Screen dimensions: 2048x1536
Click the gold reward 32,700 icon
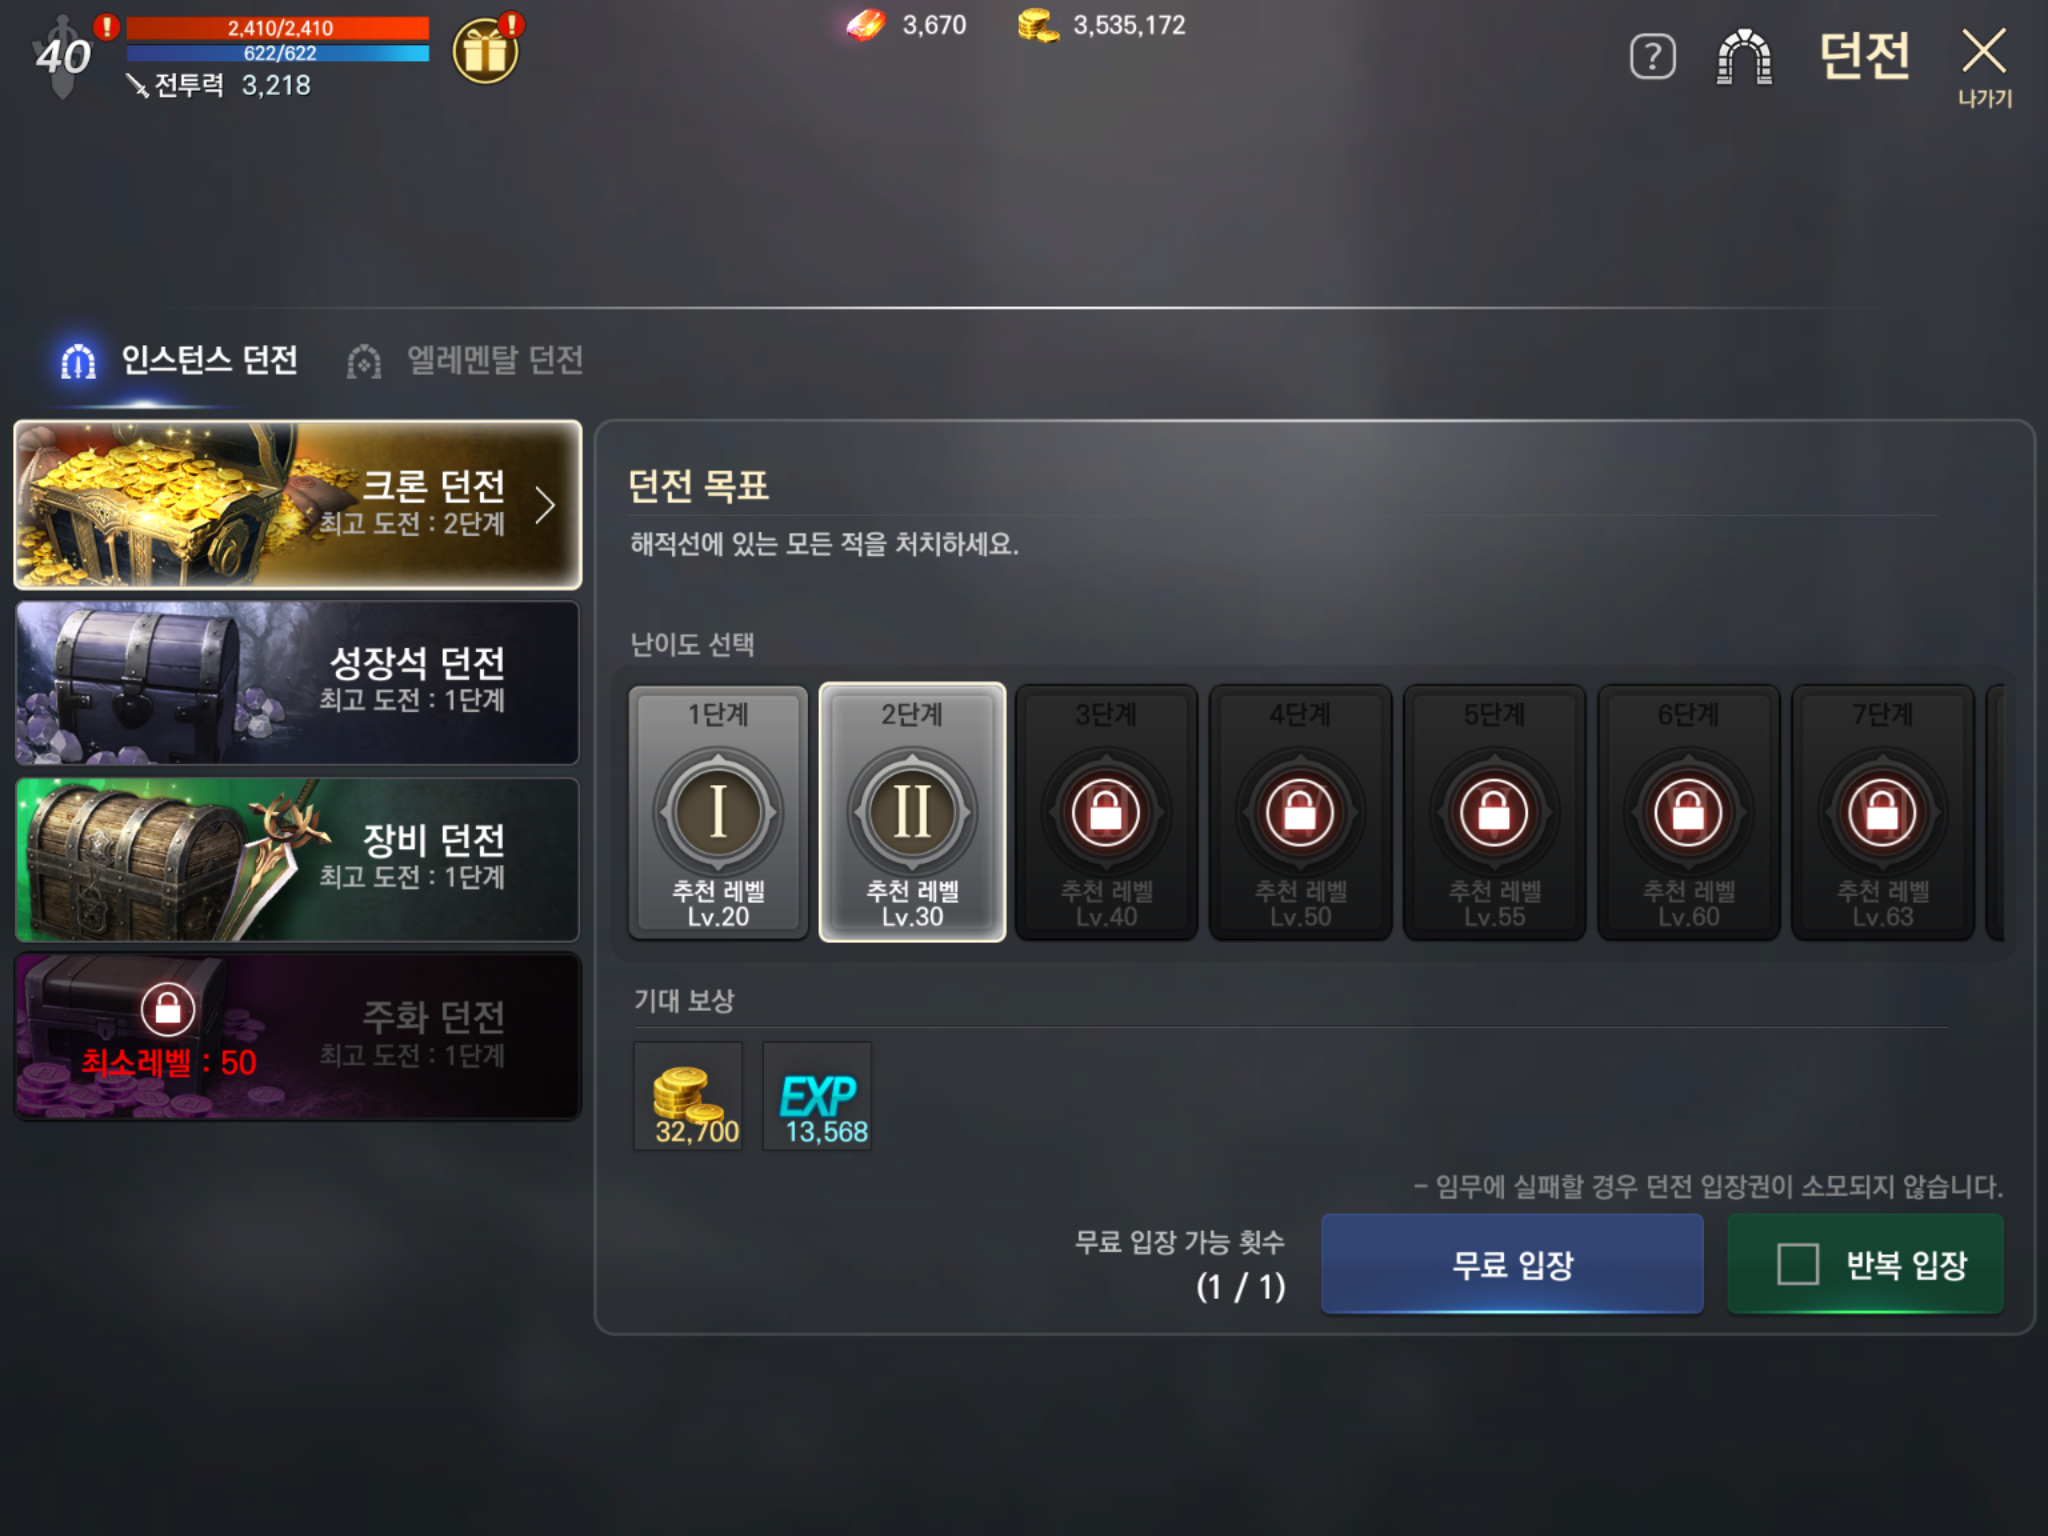tap(688, 1096)
